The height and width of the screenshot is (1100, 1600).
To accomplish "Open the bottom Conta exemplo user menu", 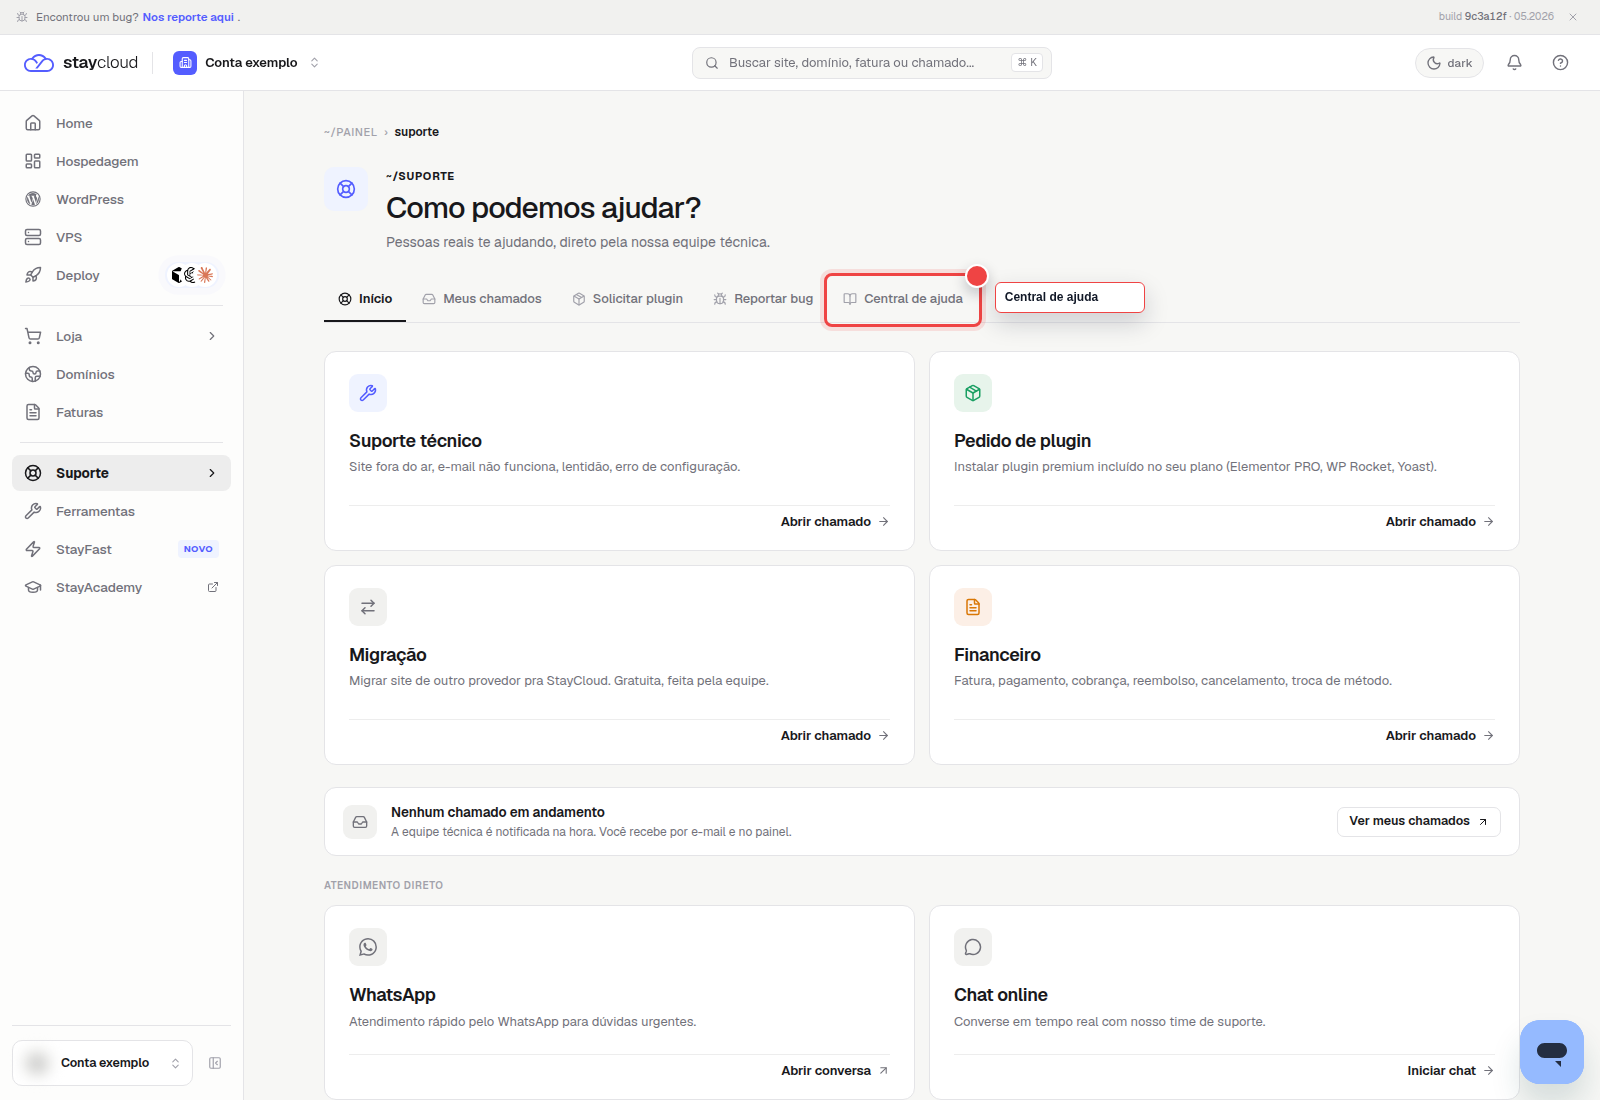I will coord(102,1063).
